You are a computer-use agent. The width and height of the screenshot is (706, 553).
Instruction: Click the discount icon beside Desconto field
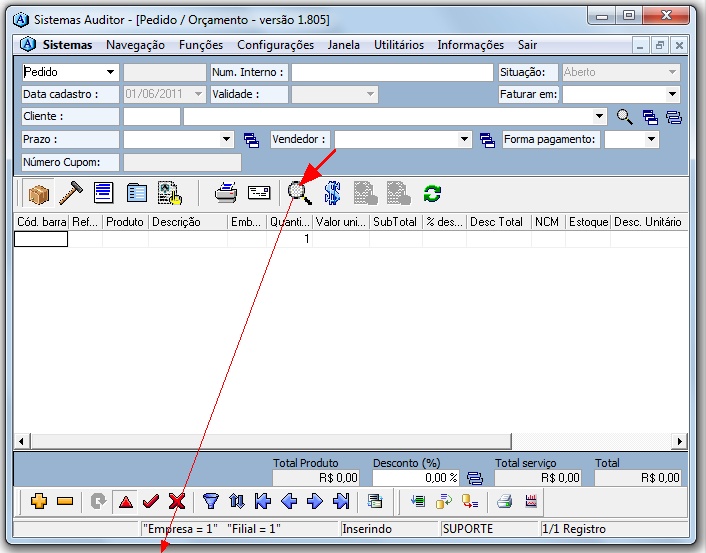pos(475,478)
